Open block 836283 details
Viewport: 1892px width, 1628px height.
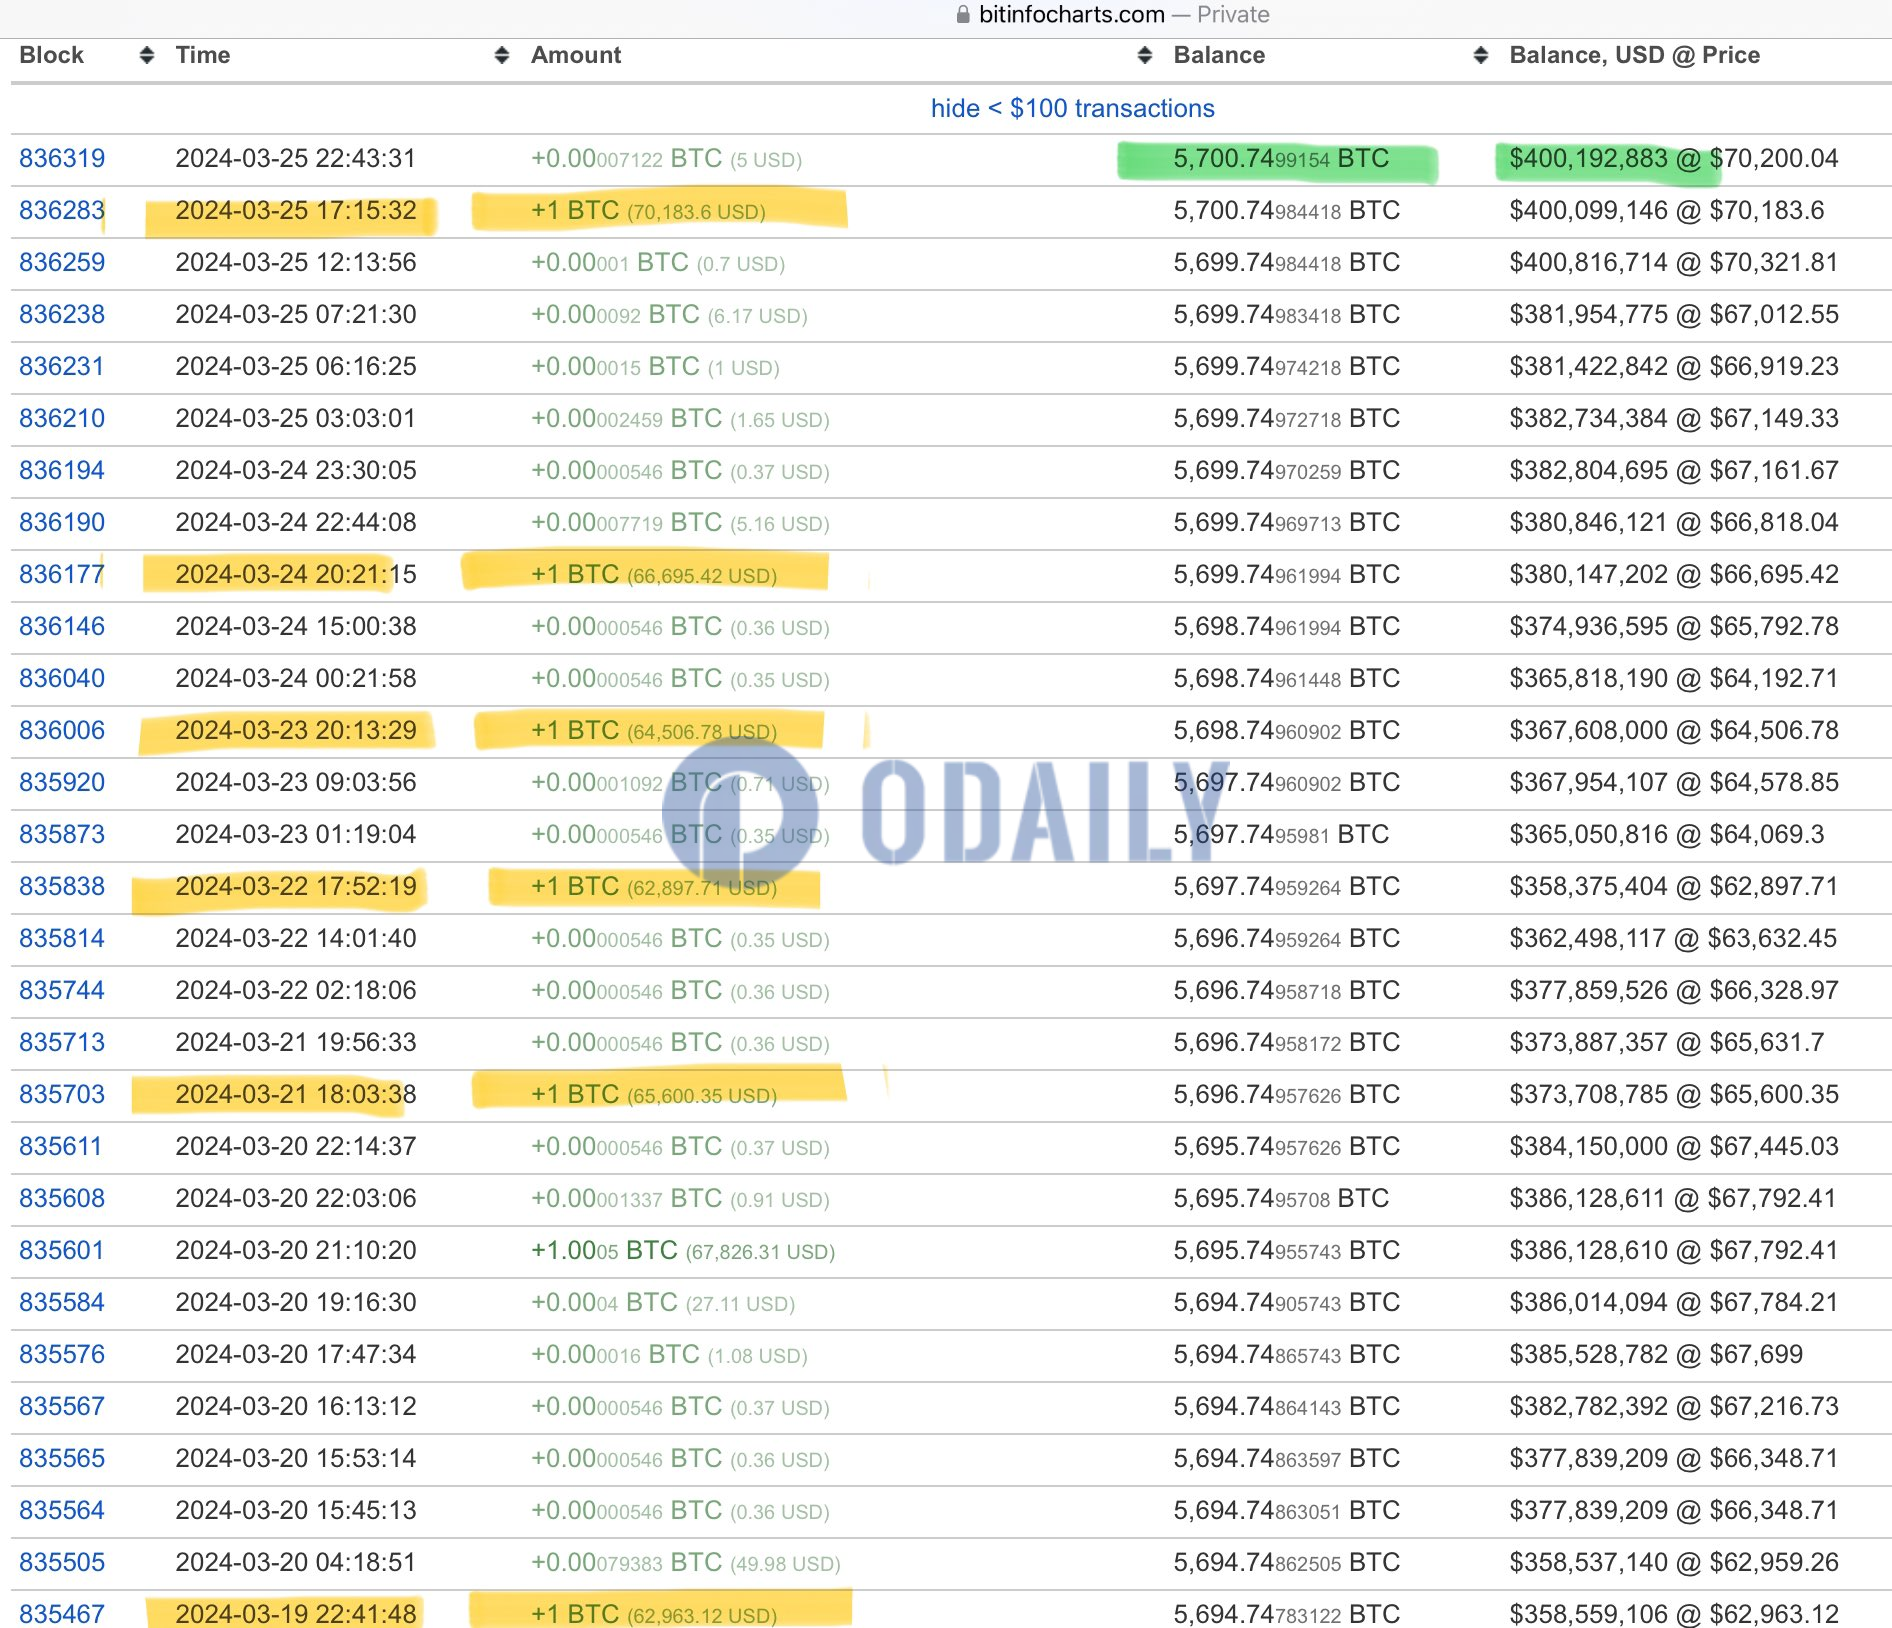[62, 210]
